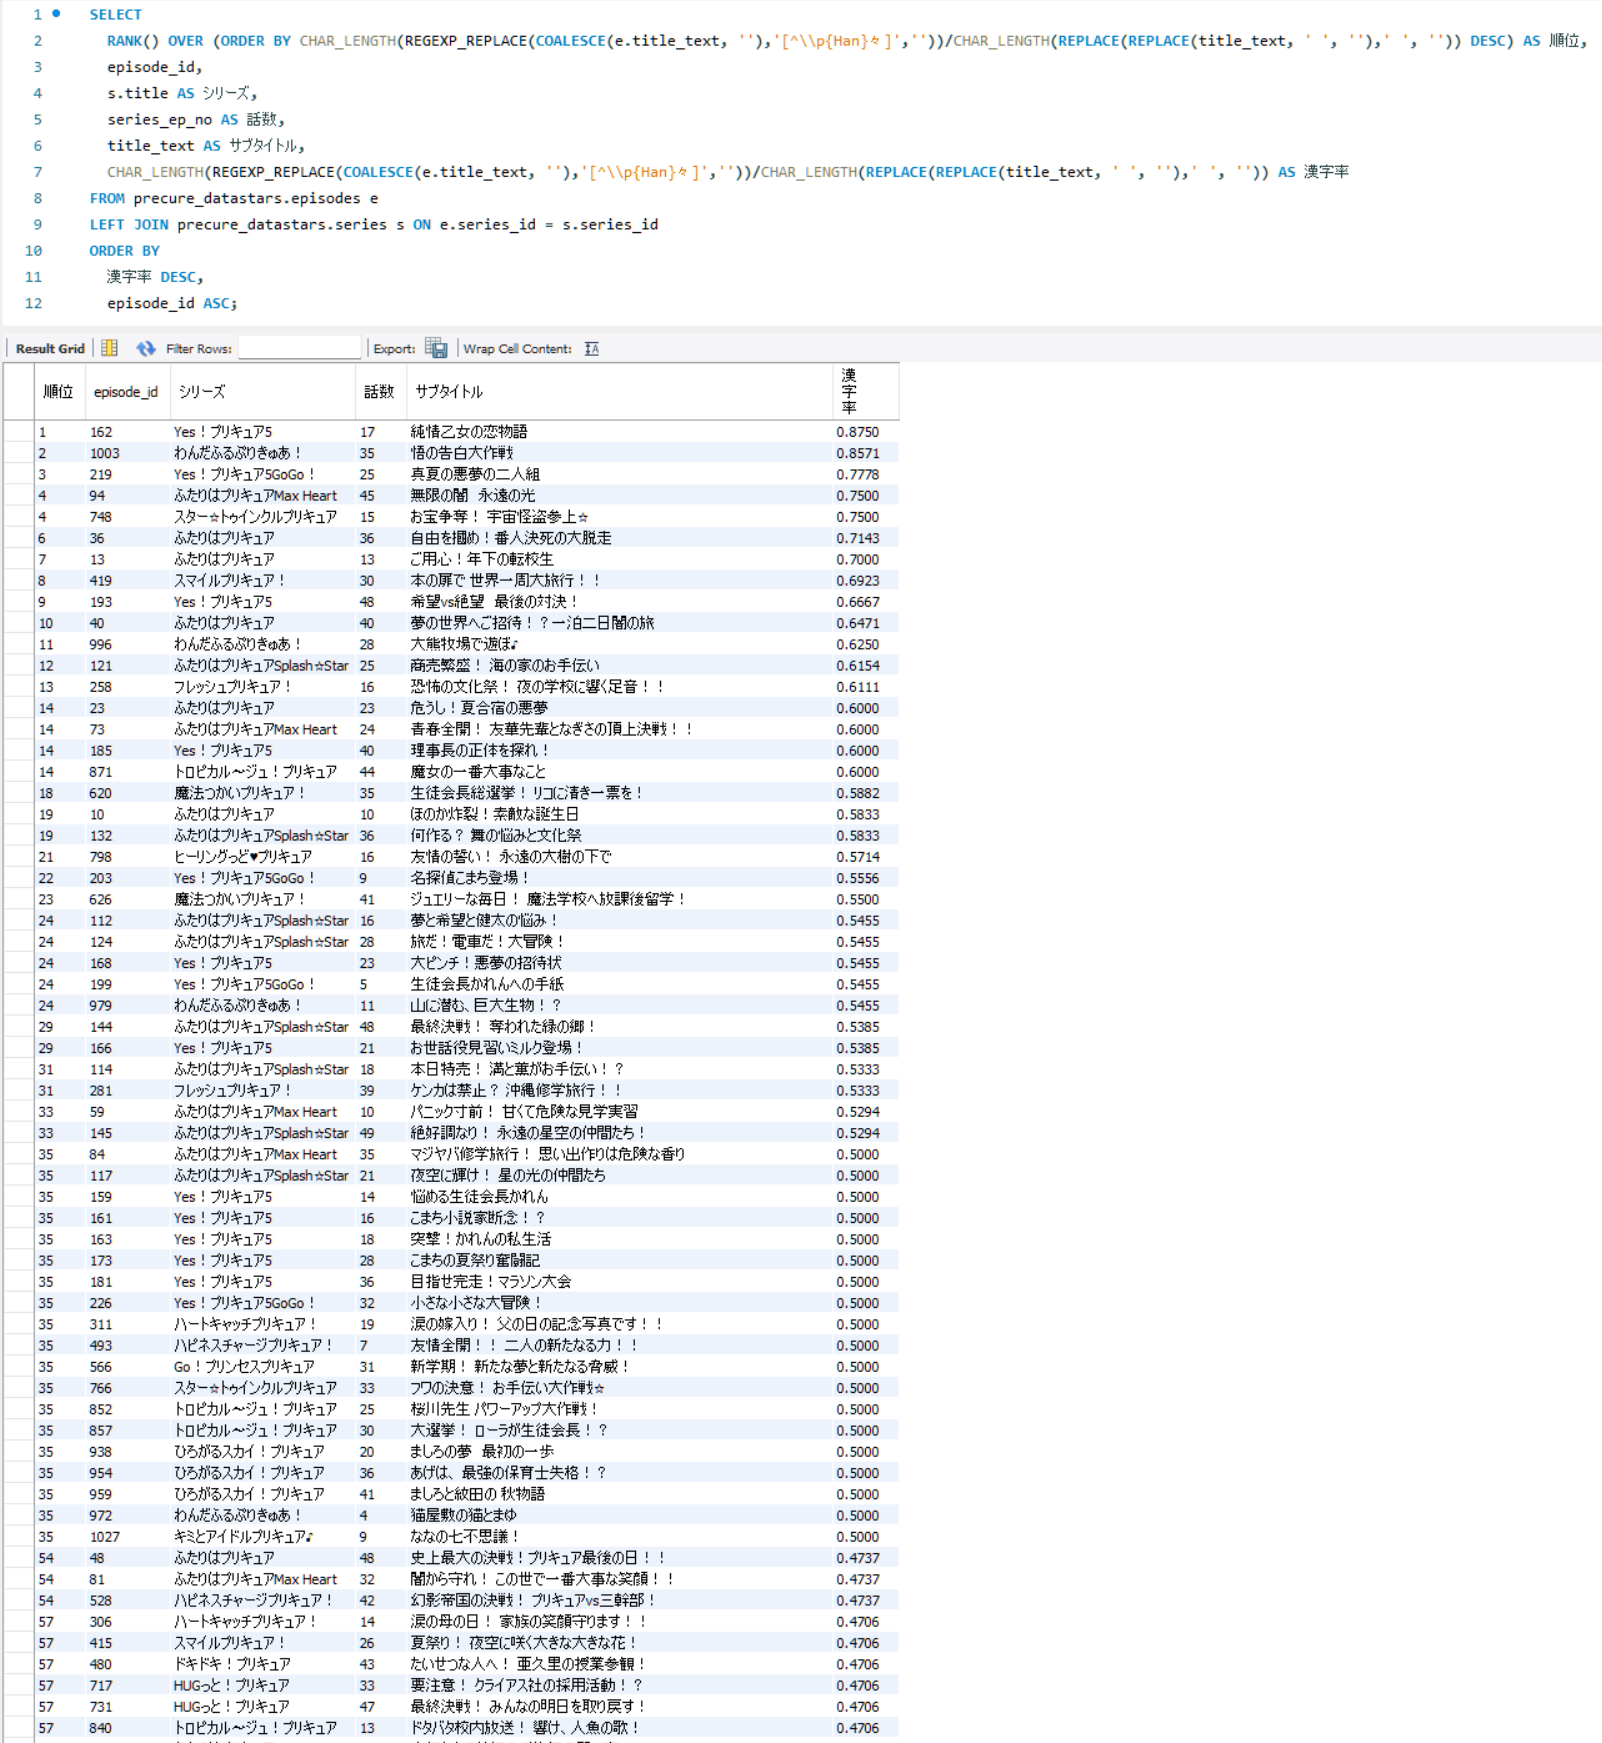The image size is (1602, 1743).
Task: Click the シリーズ column header
Action: coord(202,392)
